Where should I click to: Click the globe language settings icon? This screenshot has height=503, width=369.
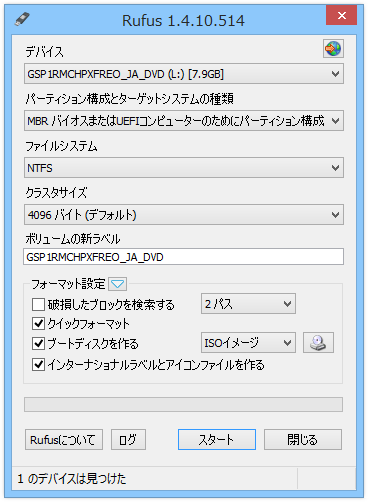click(x=333, y=49)
